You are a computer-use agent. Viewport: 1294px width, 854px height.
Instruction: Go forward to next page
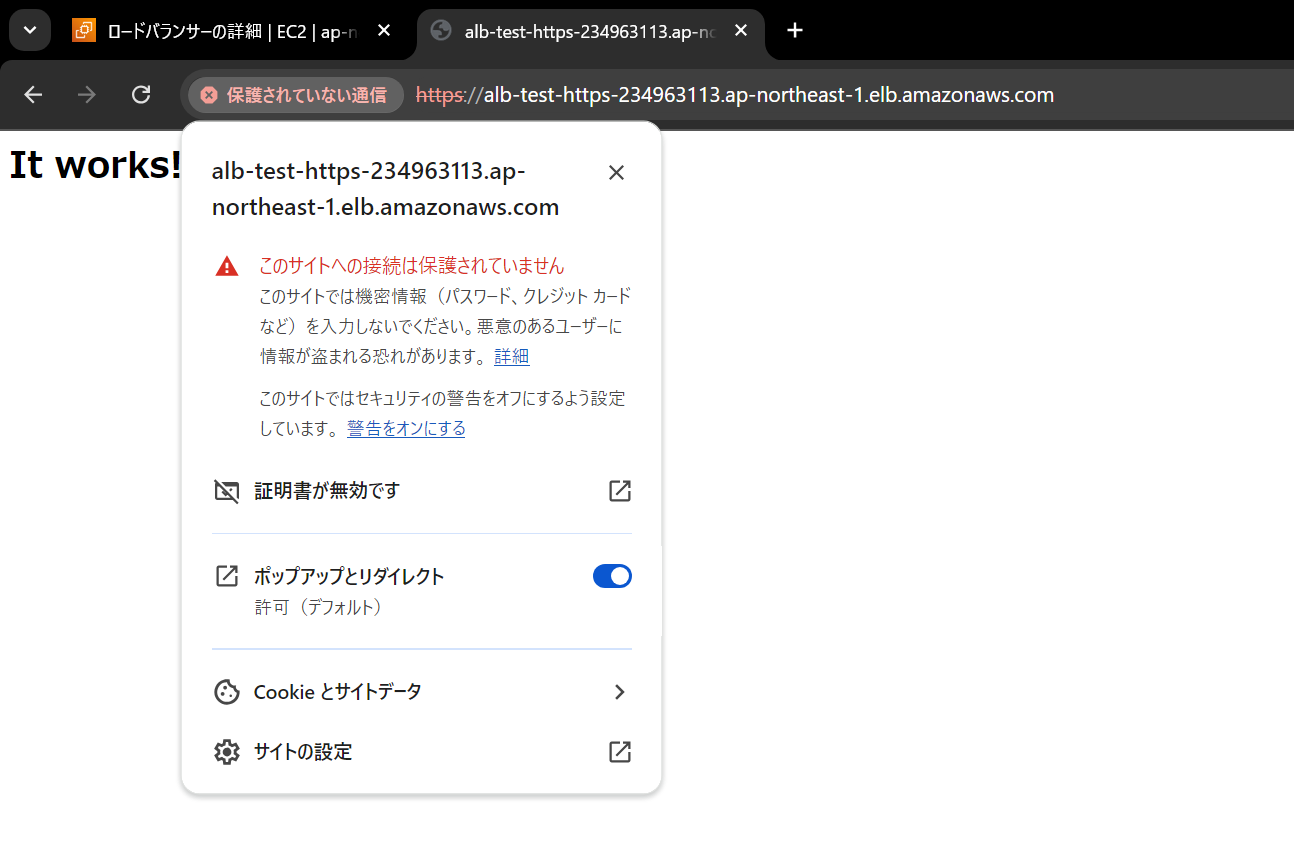click(87, 95)
